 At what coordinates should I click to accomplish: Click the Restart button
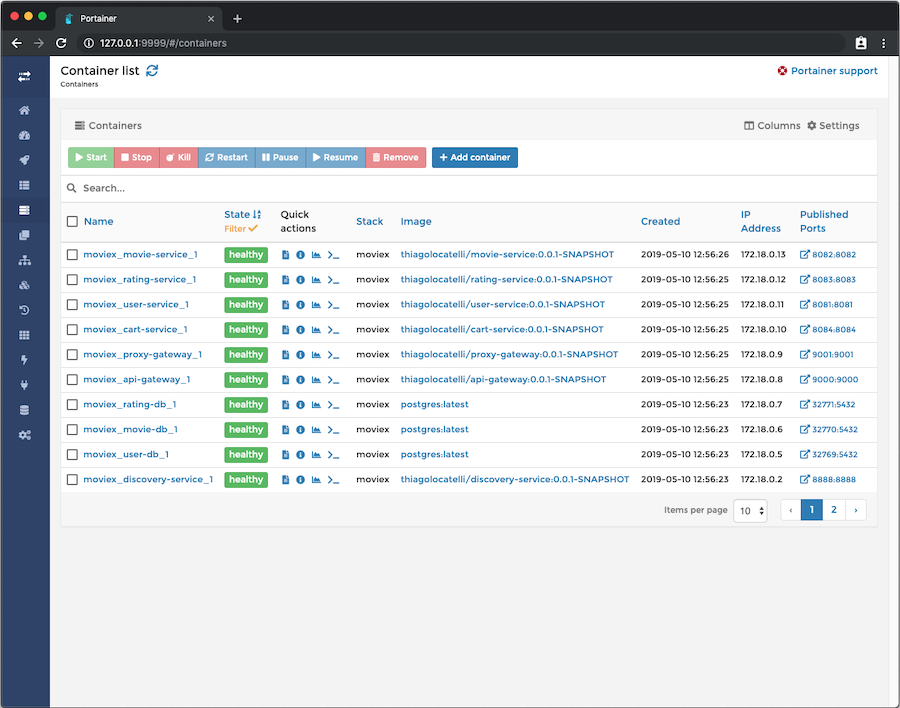227,157
